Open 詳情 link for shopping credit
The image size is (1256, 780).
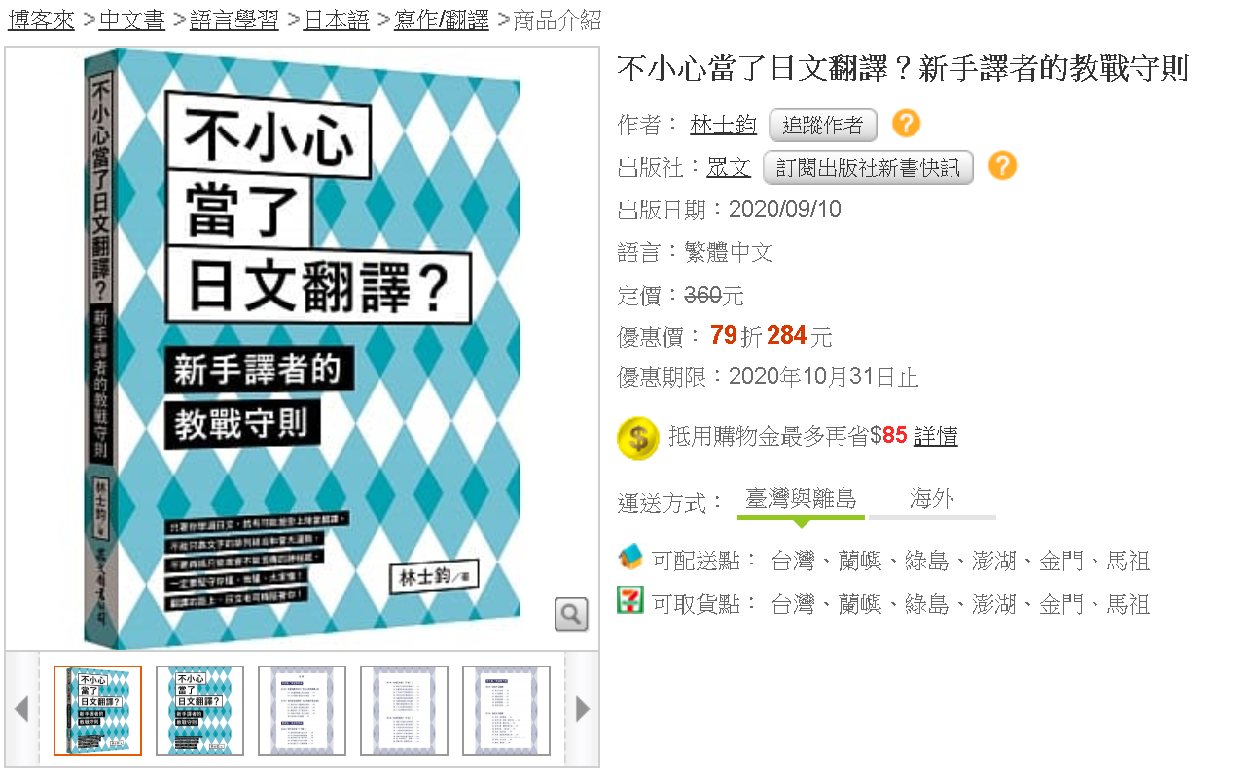pyautogui.click(x=936, y=436)
